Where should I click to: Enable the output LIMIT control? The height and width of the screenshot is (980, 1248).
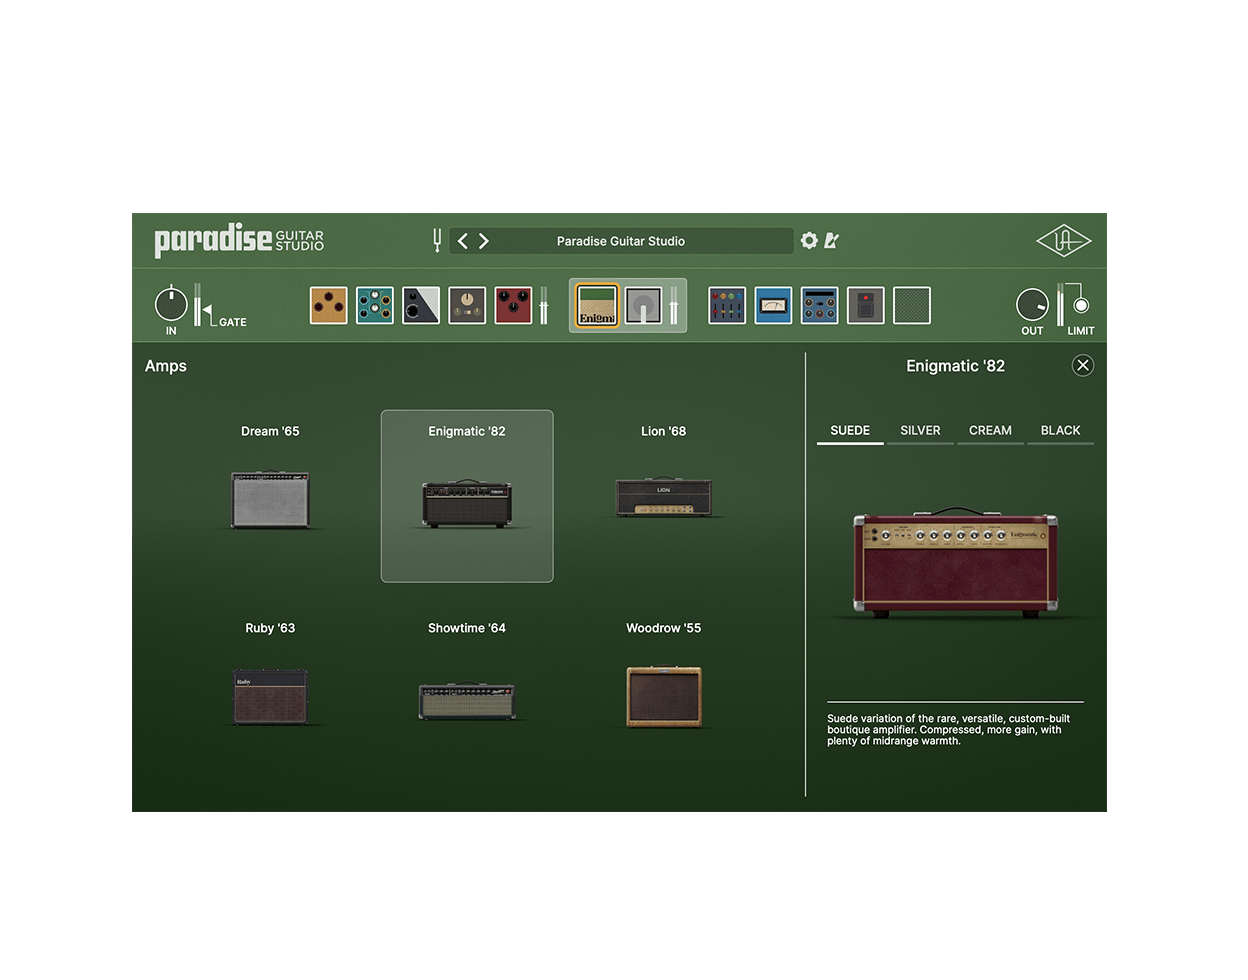pos(1078,305)
